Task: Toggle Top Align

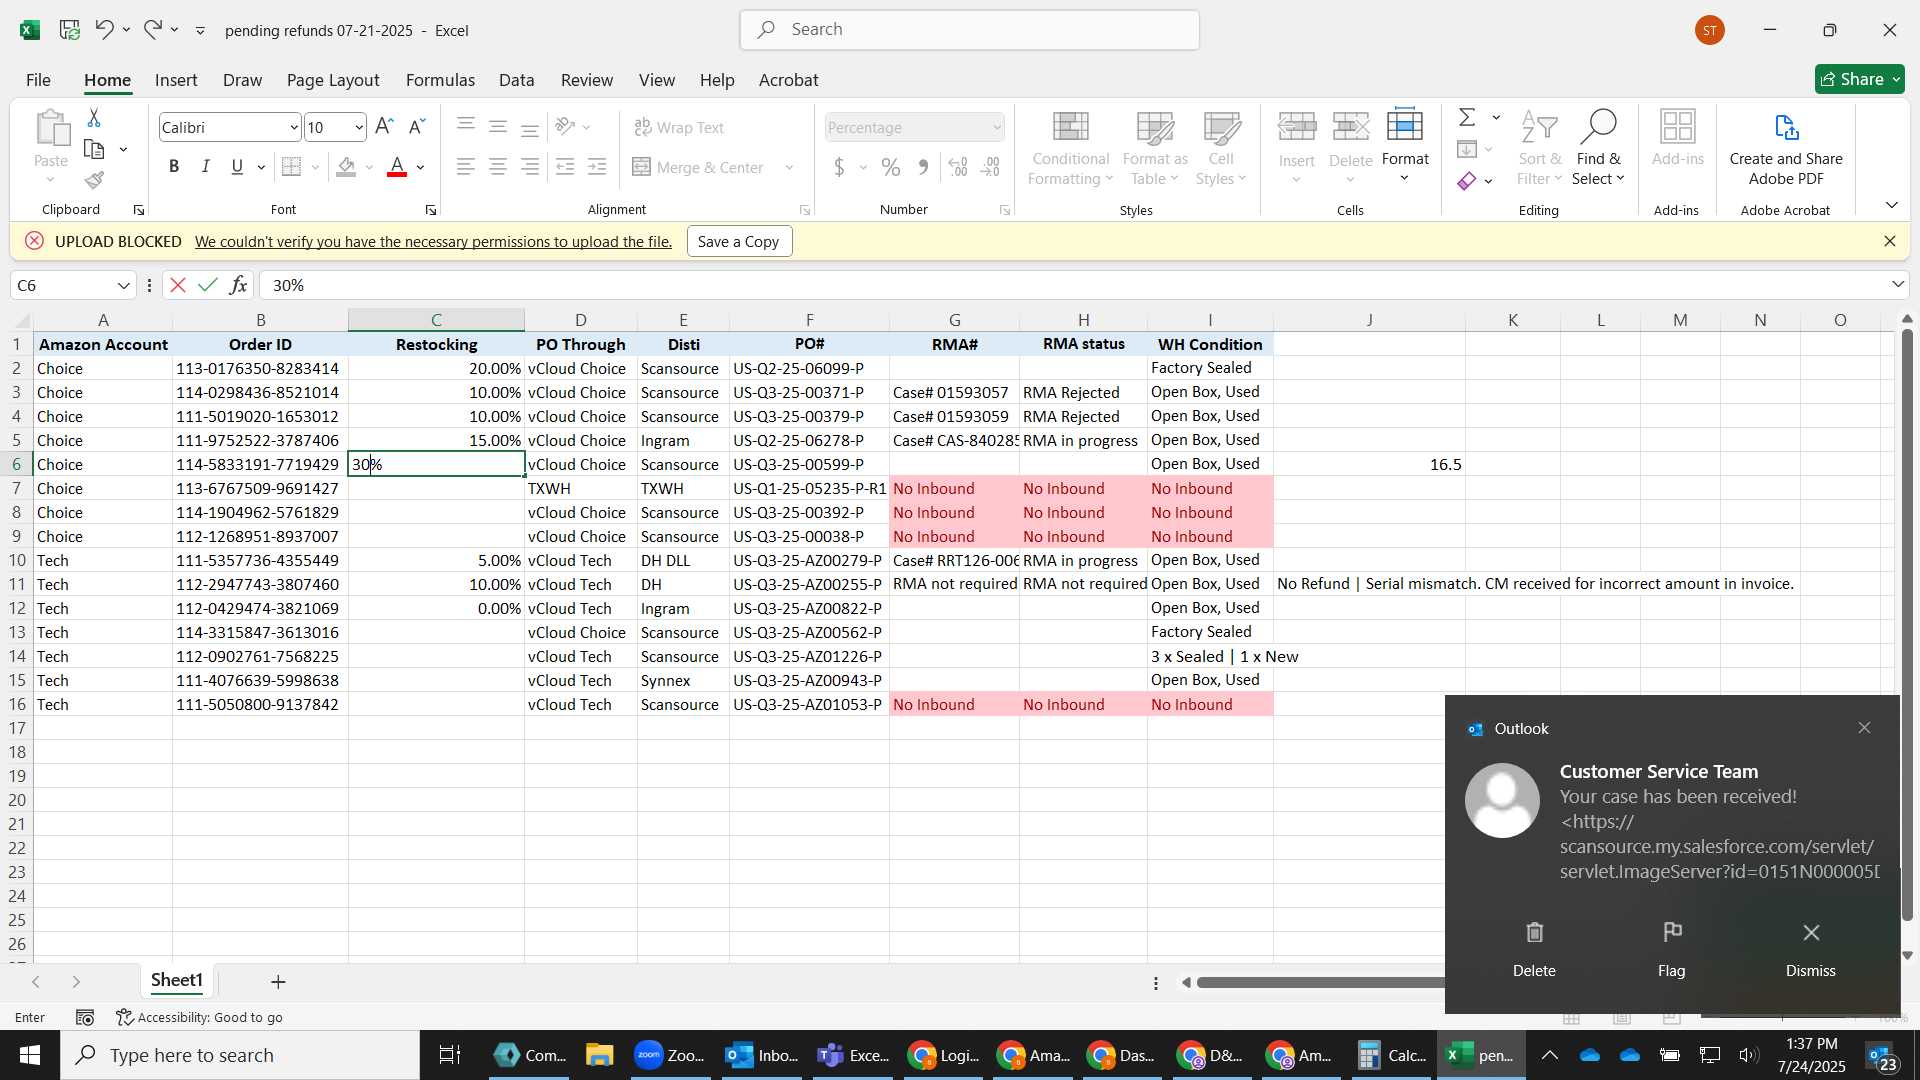Action: 466,126
